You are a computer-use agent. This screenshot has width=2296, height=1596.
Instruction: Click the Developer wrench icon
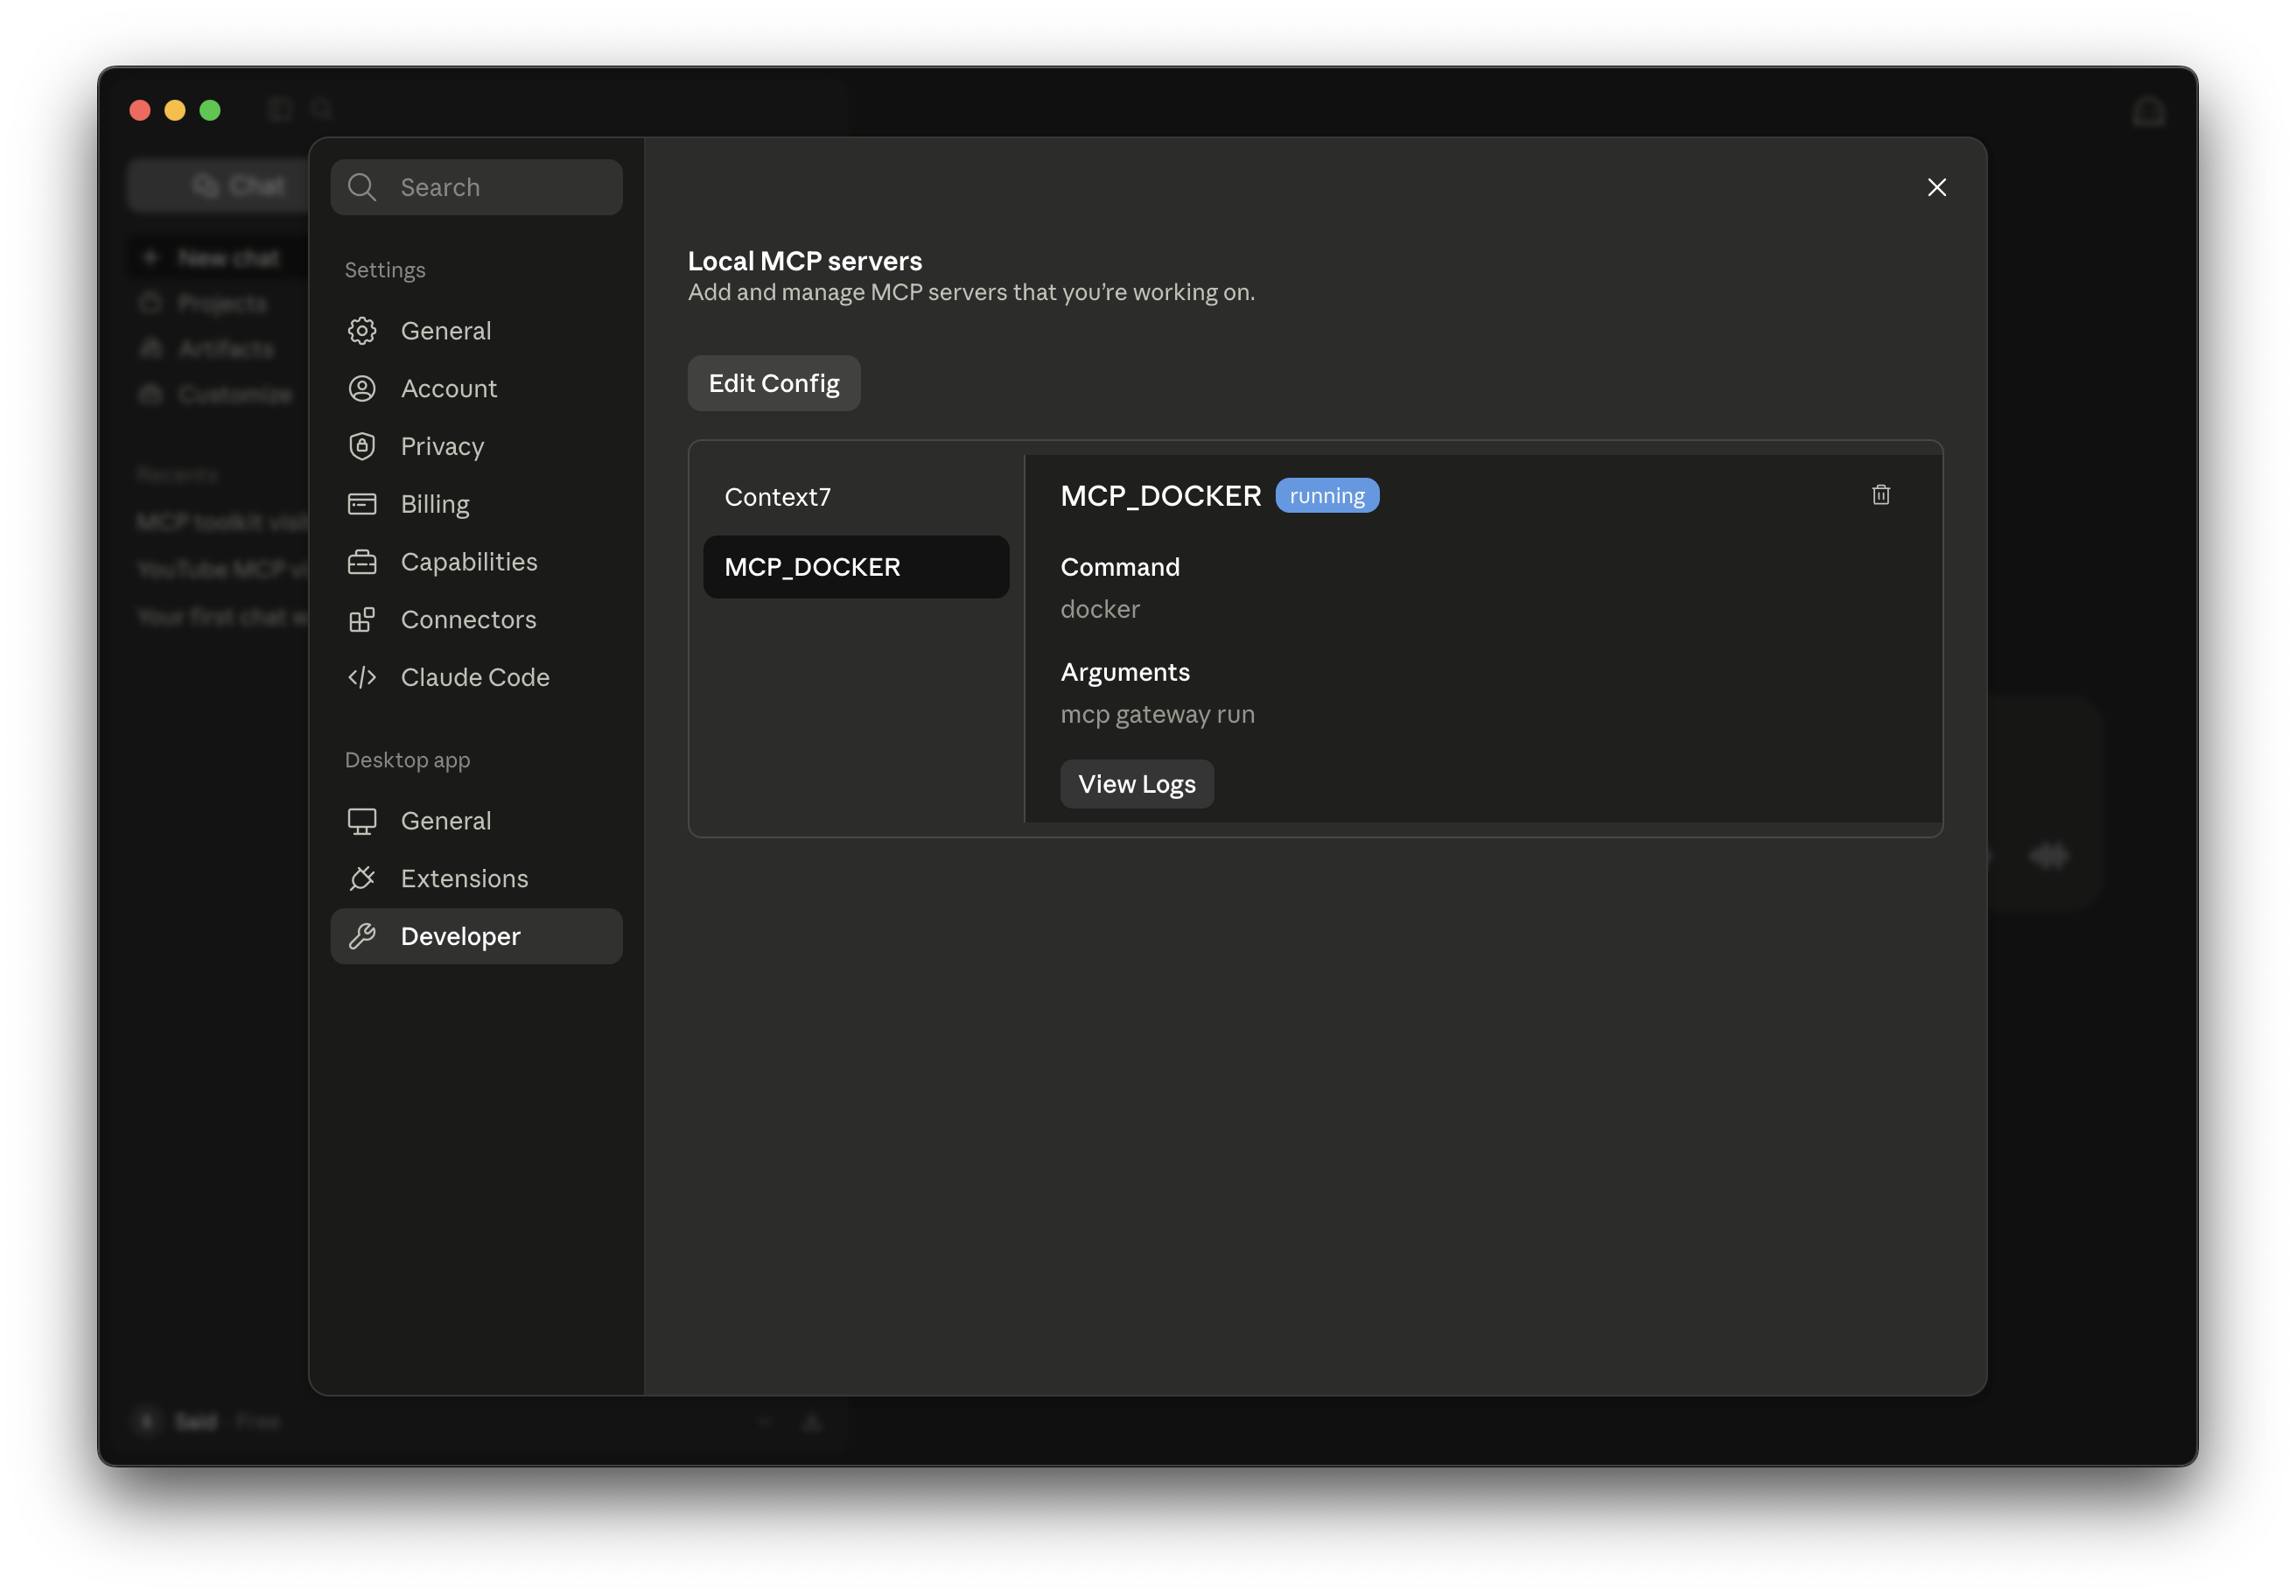pos(362,936)
